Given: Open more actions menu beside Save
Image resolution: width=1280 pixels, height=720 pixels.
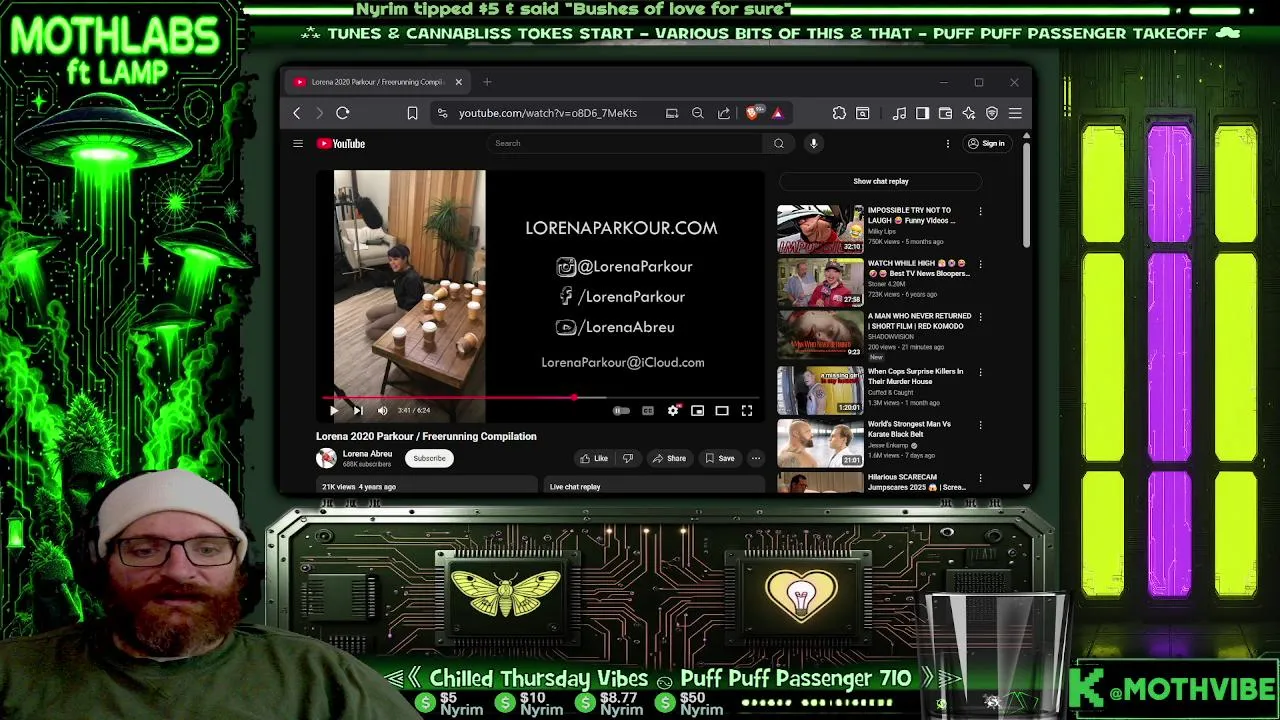Looking at the screenshot, I should 756,458.
